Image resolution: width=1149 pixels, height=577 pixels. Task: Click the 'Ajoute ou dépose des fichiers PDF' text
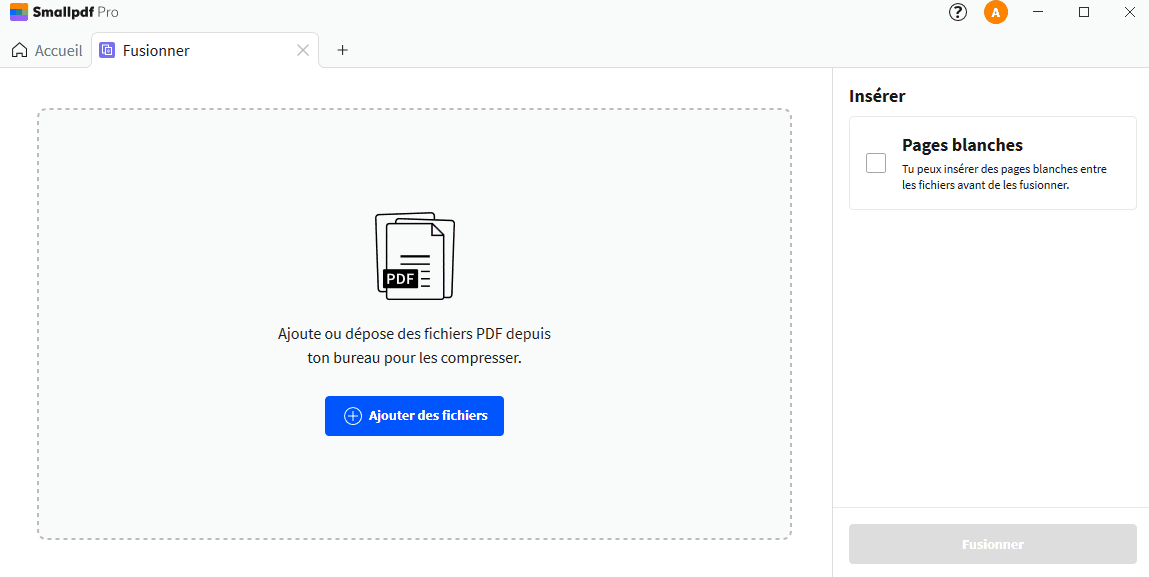tap(414, 346)
